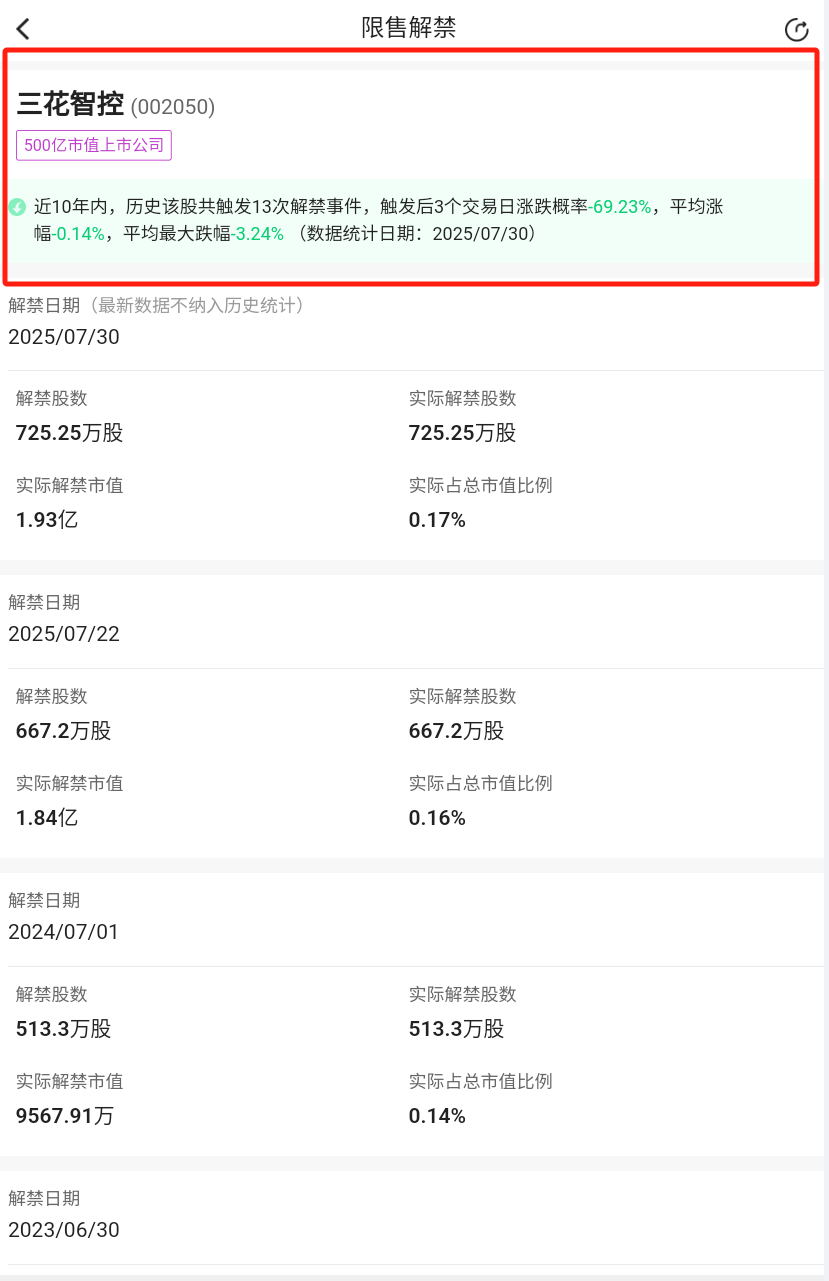Select the 2025/07/30 unlock date entry
829x1281 pixels.
(x=64, y=337)
